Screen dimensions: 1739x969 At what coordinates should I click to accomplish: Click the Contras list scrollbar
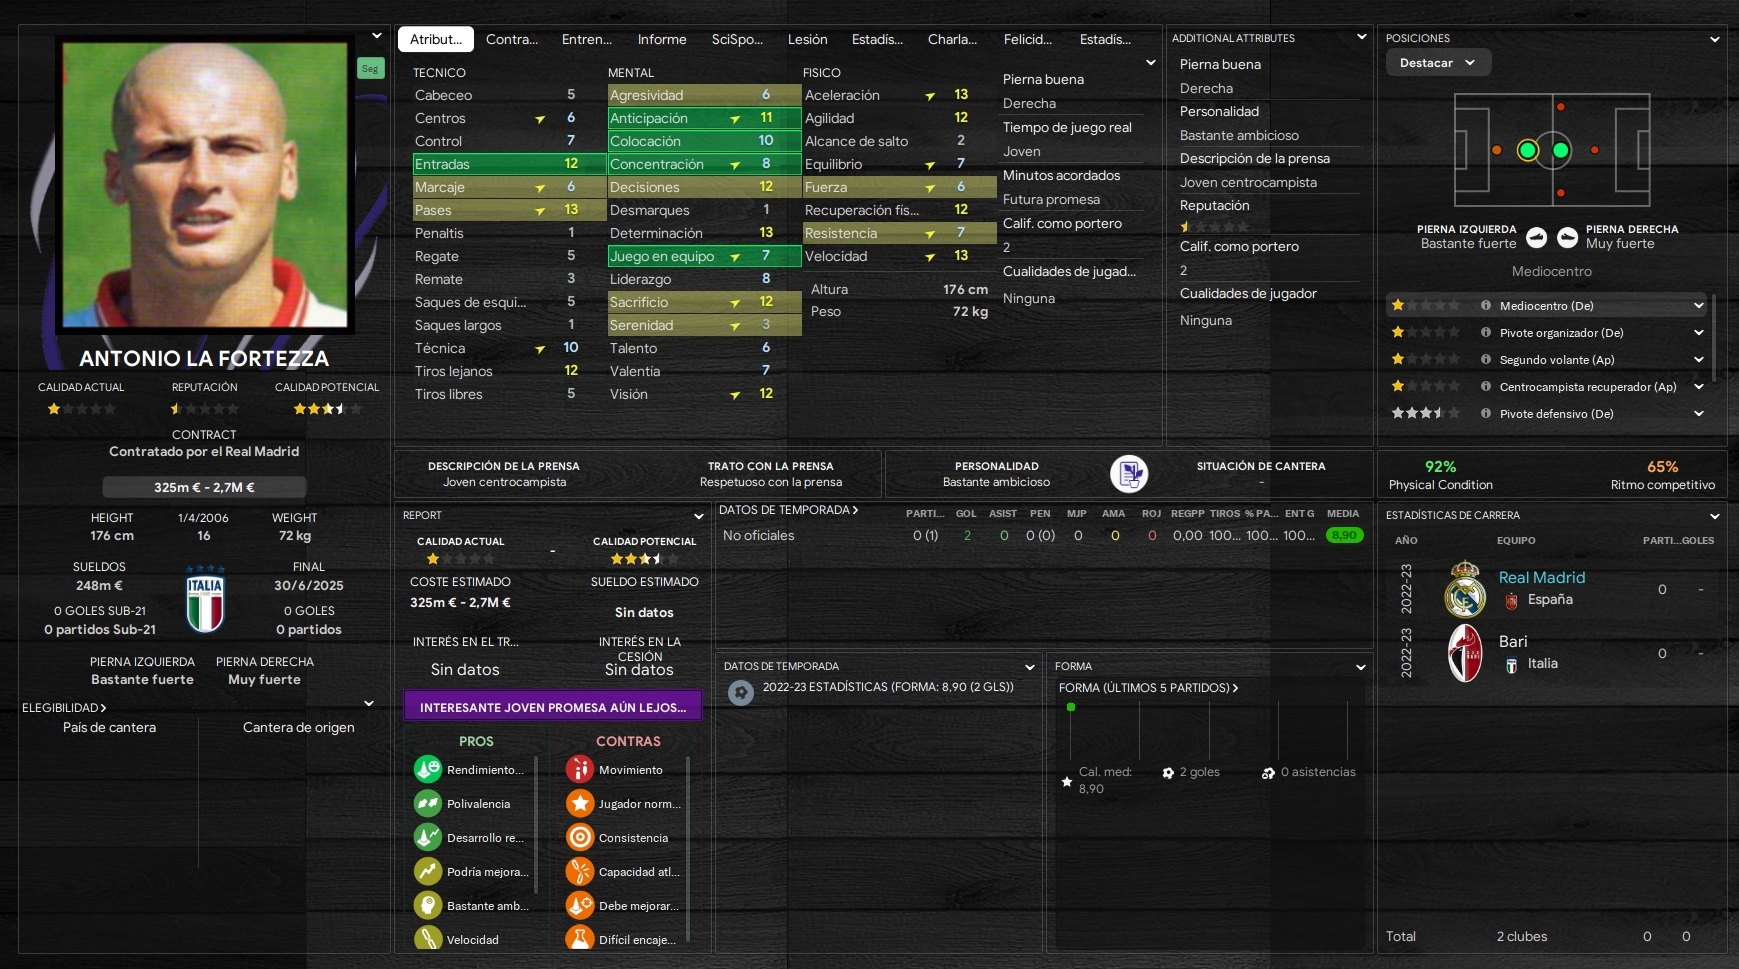tap(689, 848)
